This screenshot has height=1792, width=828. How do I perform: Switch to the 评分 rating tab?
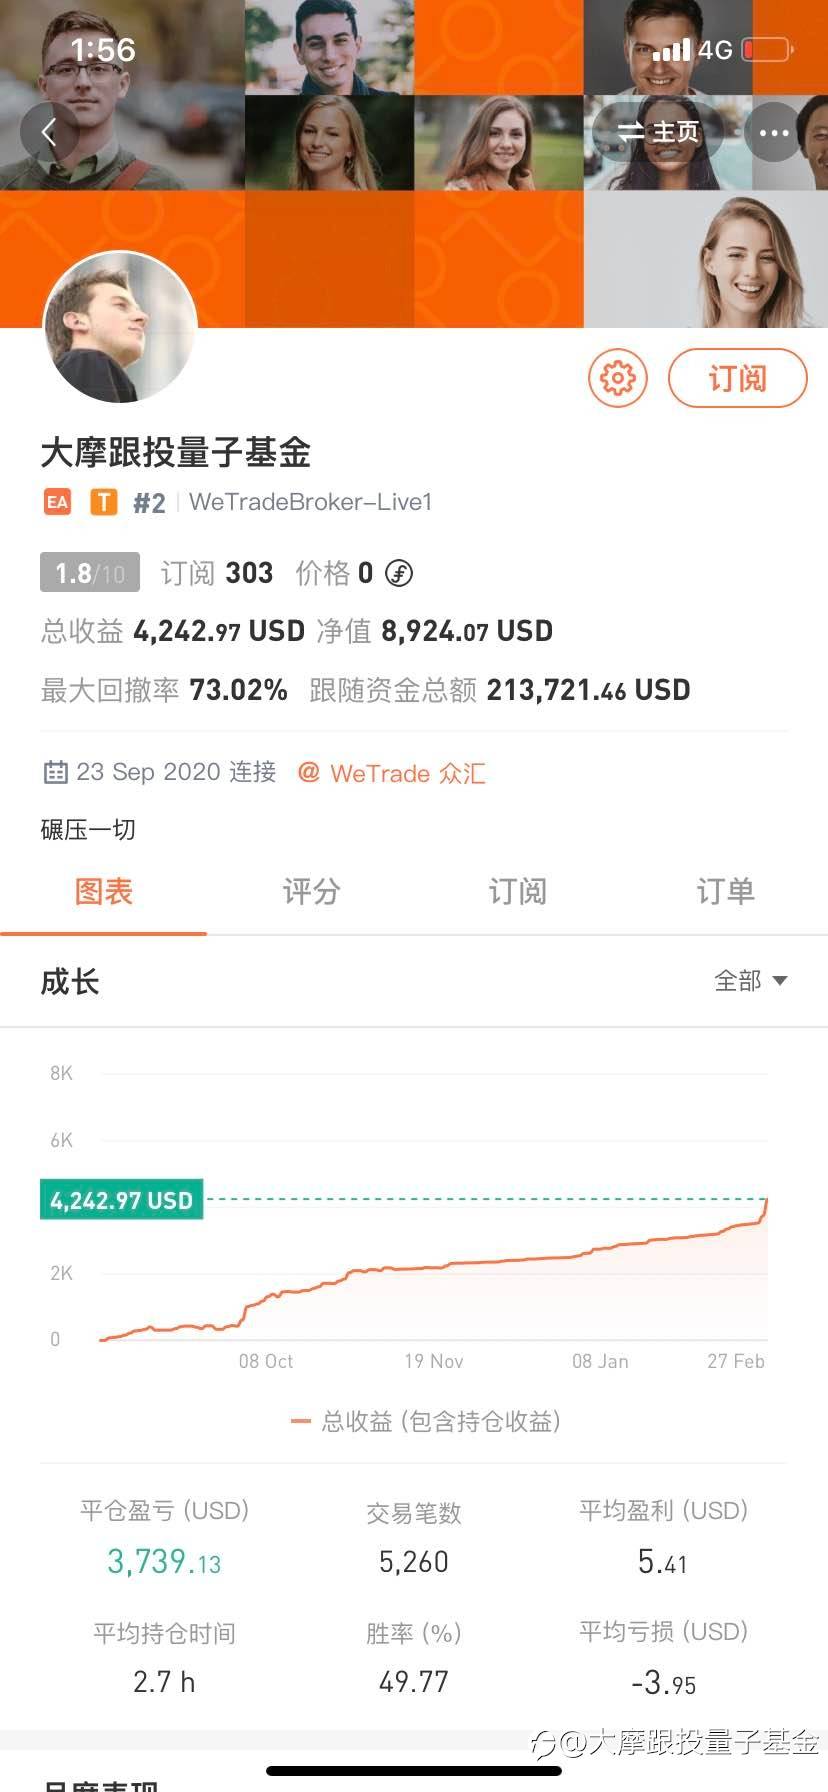pos(311,891)
